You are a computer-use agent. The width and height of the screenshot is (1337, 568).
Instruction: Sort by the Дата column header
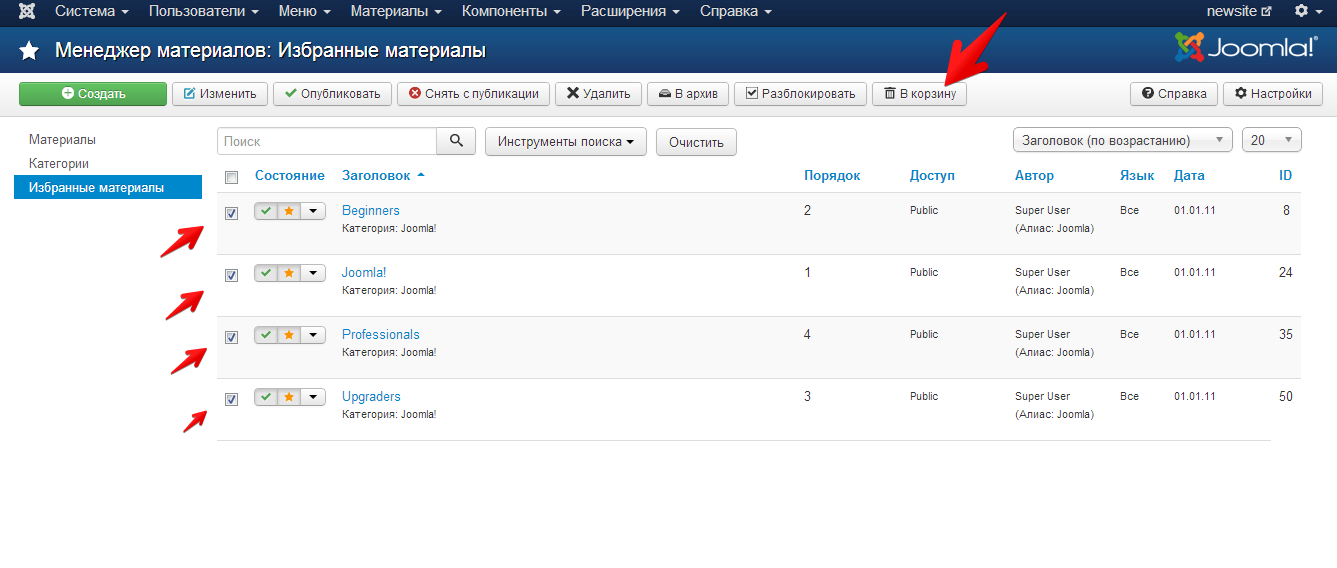point(1189,176)
